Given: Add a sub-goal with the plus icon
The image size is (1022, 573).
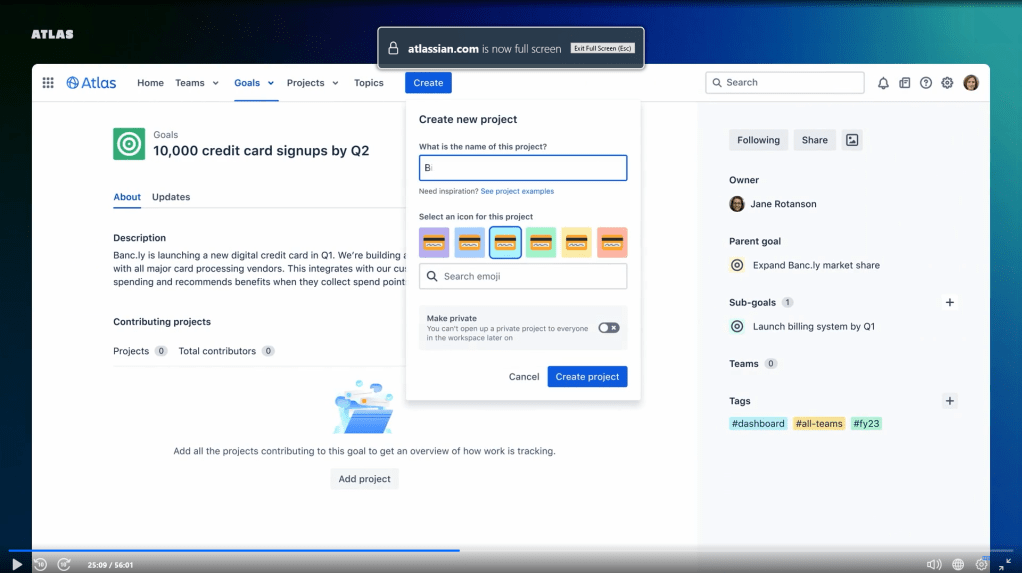Looking at the screenshot, I should 950,302.
